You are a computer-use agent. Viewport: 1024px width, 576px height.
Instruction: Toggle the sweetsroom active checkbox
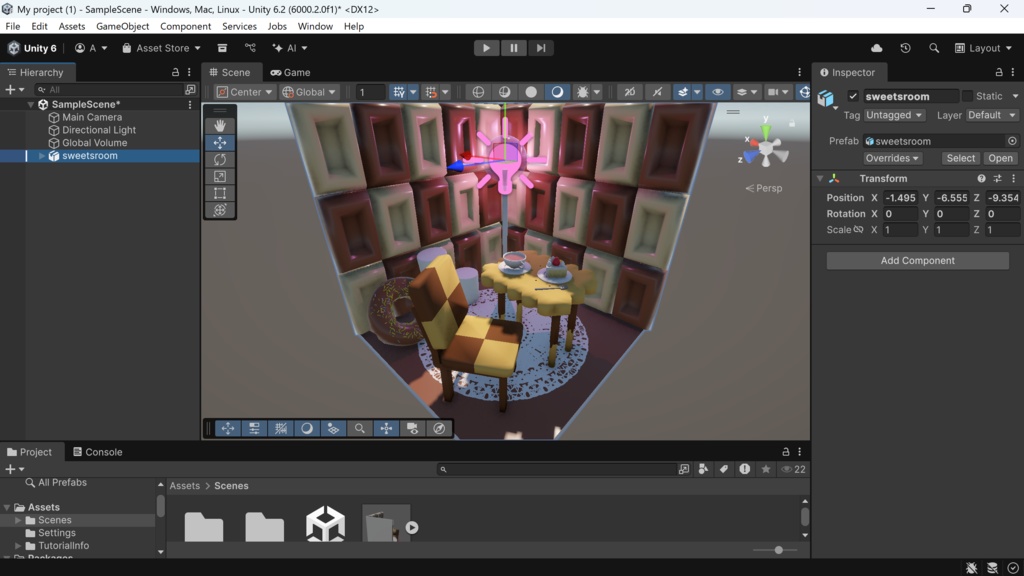click(853, 96)
